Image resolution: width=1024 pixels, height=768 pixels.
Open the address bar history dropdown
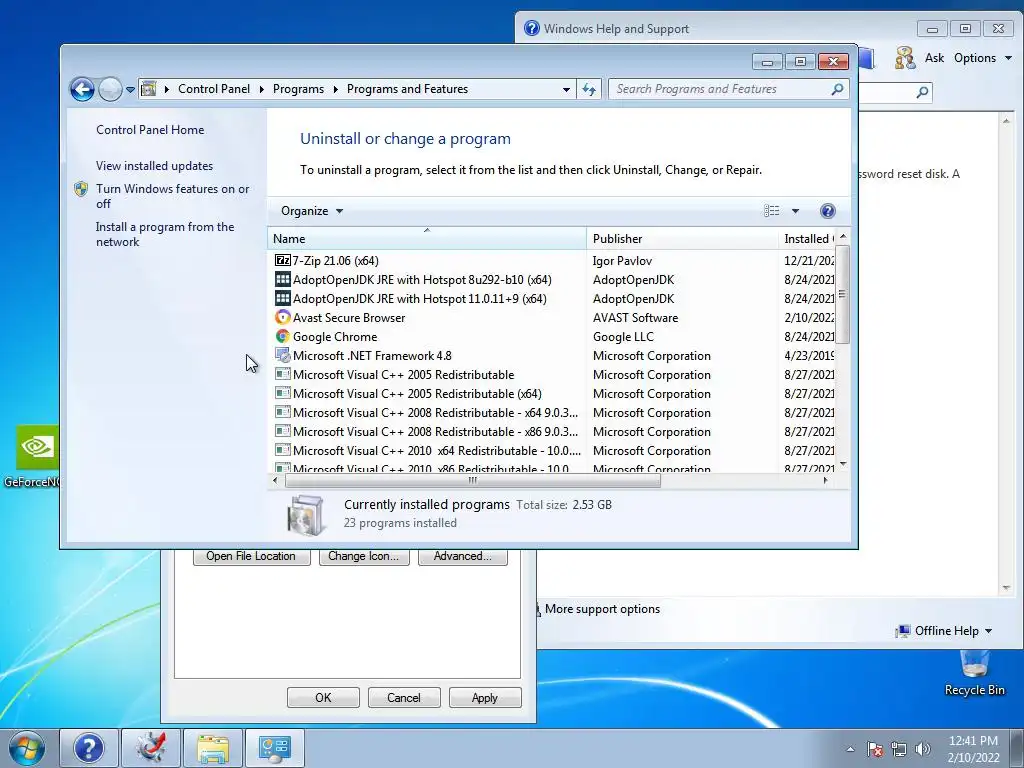pyautogui.click(x=566, y=89)
